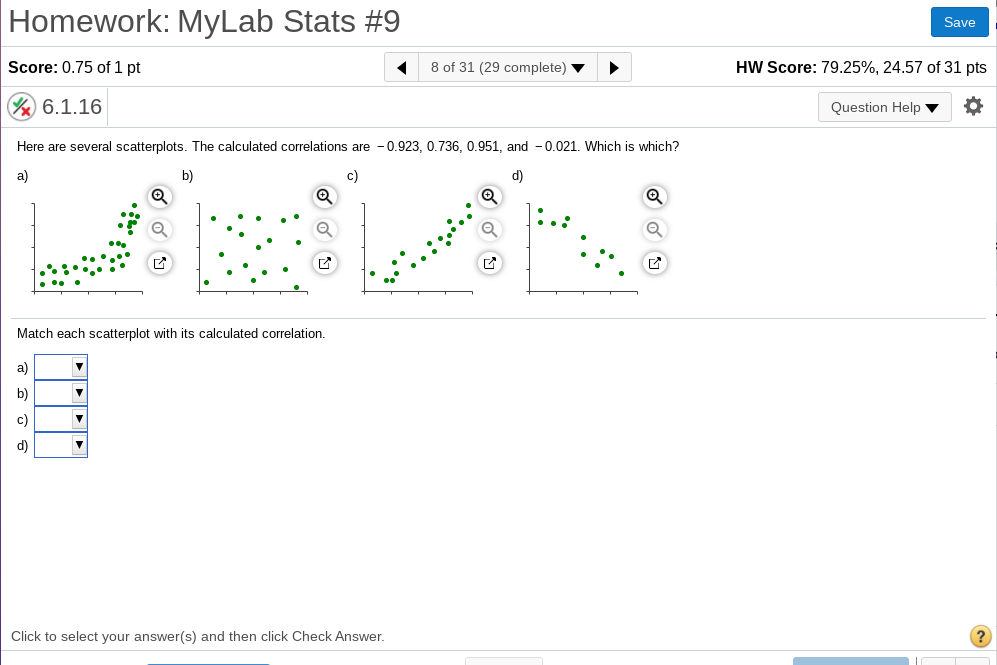Click the yellow help question mark
Viewport: 997px width, 665px height.
coord(980,636)
